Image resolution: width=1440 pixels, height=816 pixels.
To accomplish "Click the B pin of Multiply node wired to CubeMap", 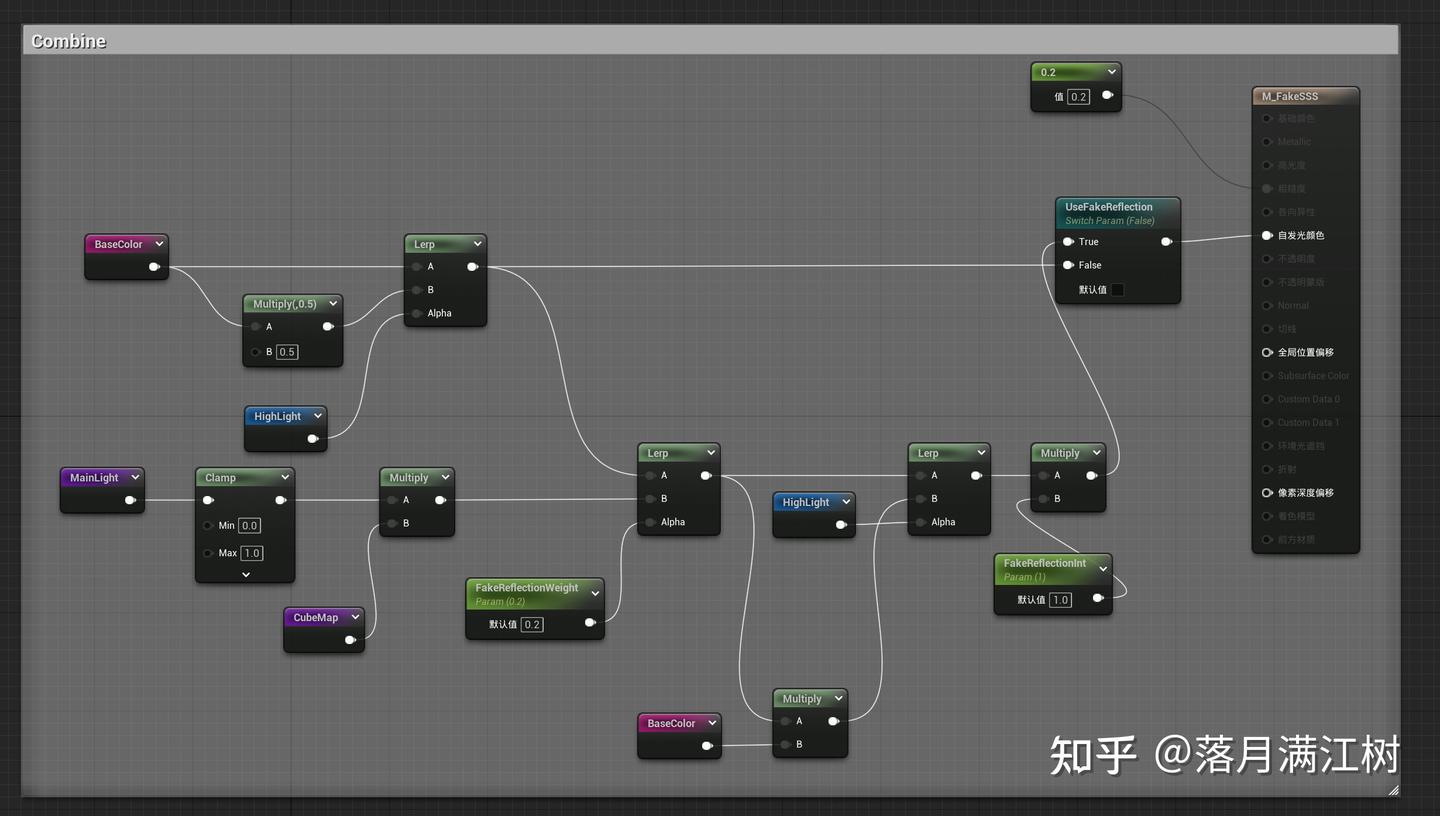I will [392, 523].
